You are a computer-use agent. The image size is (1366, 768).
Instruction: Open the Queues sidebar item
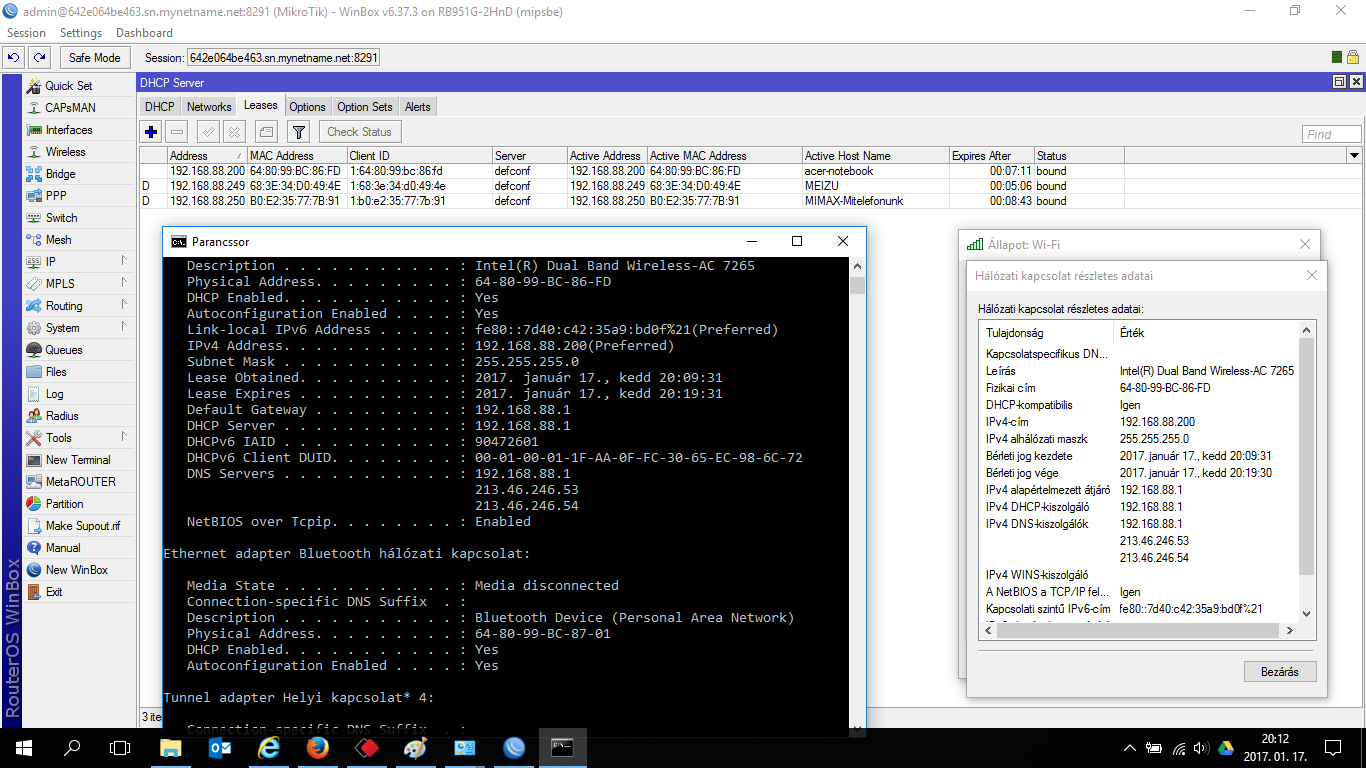click(x=63, y=350)
